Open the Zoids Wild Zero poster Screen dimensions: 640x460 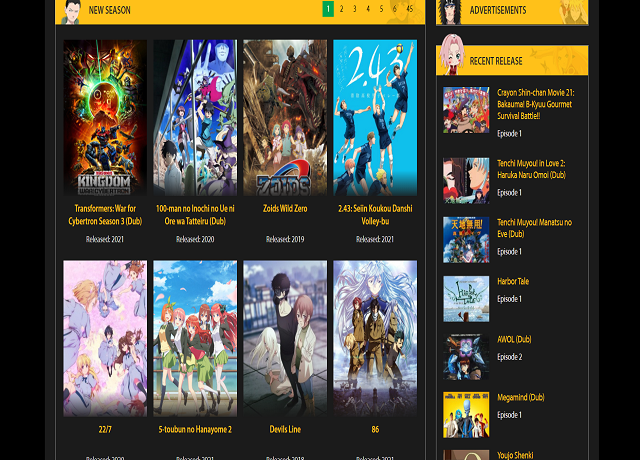(284, 118)
